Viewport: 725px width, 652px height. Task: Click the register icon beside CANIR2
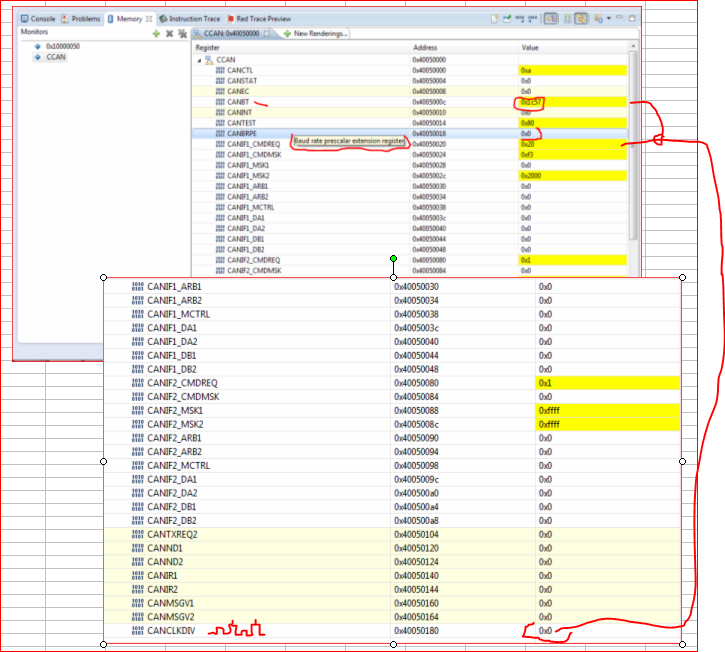[137, 590]
